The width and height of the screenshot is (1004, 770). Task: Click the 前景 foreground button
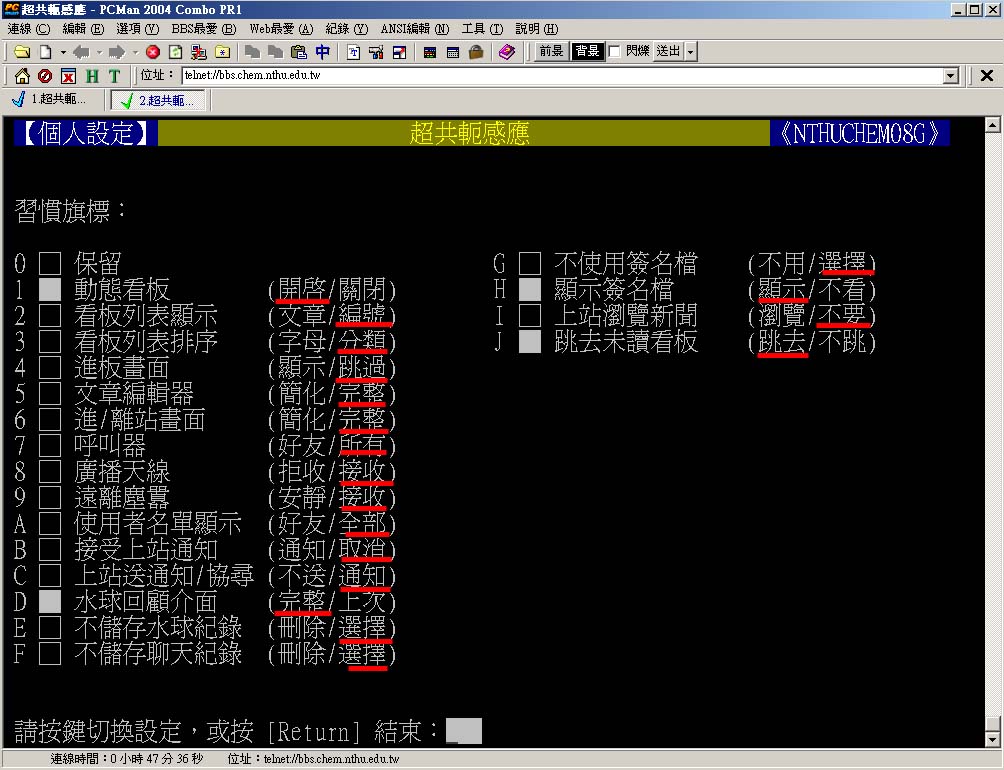point(551,52)
